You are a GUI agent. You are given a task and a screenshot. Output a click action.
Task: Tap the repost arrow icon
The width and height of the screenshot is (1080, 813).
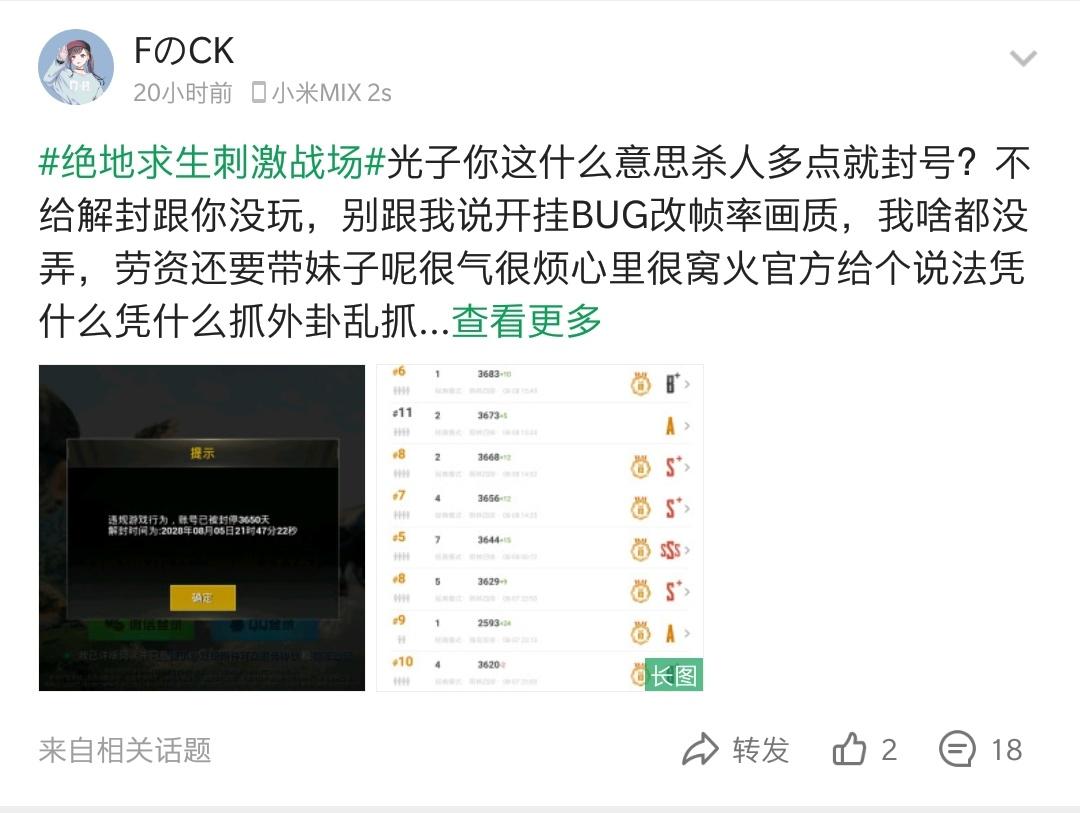pyautogui.click(x=700, y=750)
